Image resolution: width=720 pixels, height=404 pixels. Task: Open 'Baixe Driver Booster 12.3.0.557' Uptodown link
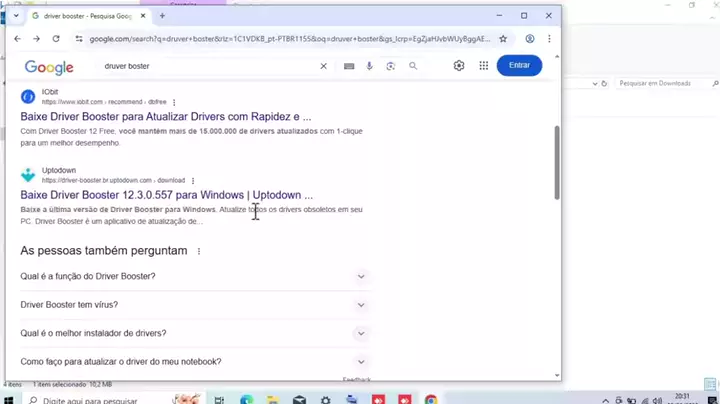pos(166,195)
